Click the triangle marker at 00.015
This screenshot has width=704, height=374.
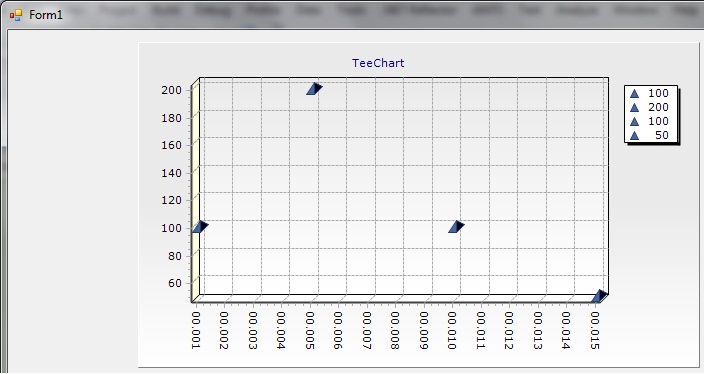tap(599, 296)
